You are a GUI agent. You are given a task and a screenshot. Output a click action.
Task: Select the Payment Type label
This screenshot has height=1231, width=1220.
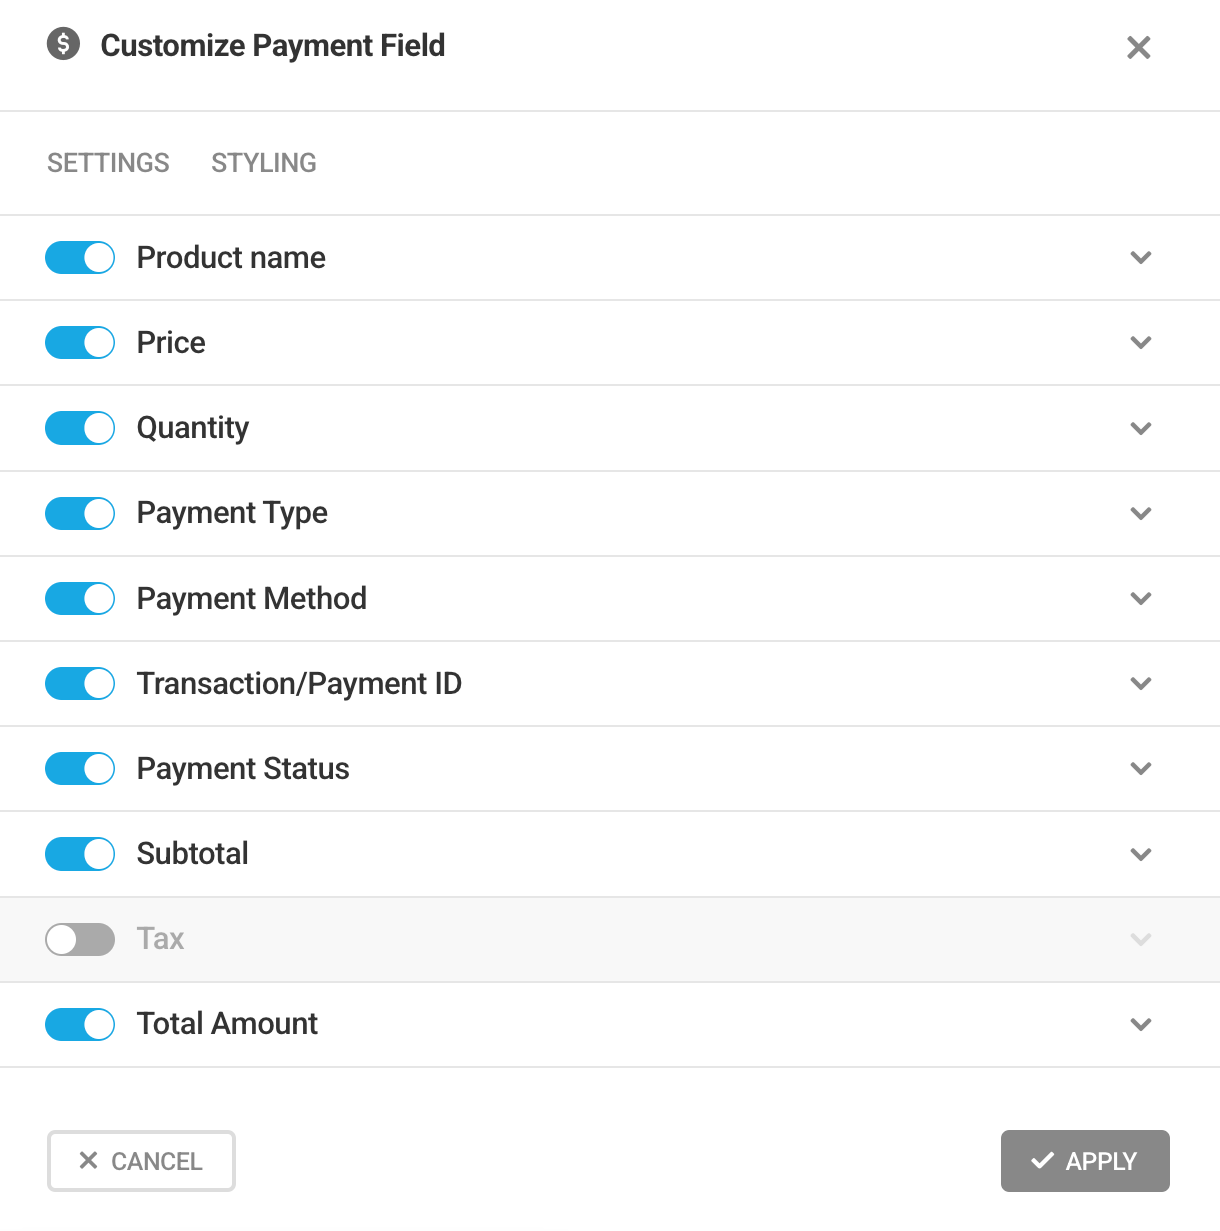coord(232,513)
